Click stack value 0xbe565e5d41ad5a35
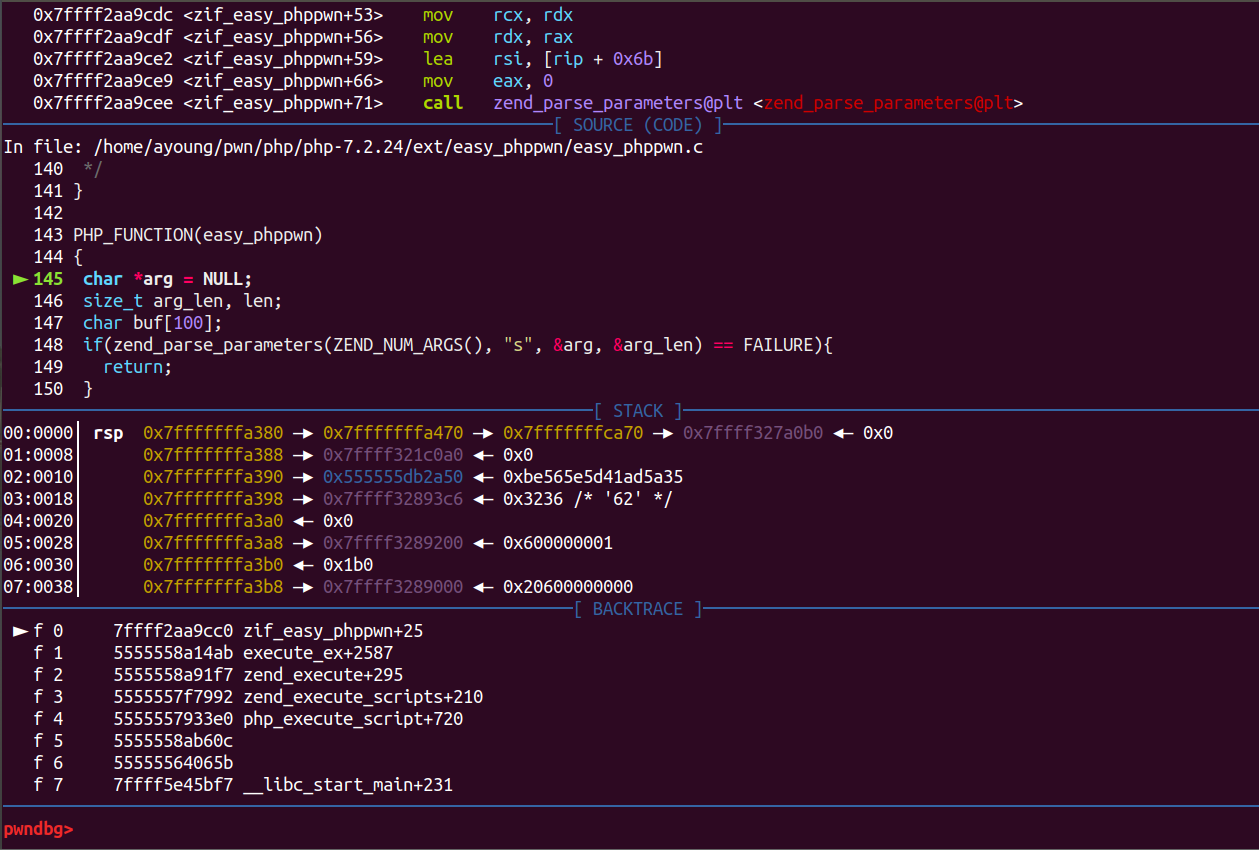Image resolution: width=1259 pixels, height=850 pixels. [x=593, y=477]
